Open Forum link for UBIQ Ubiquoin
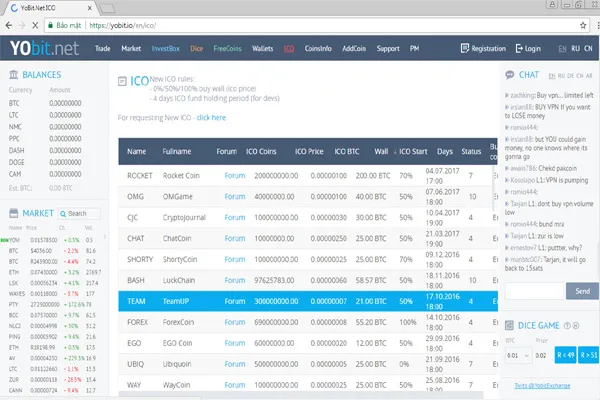This screenshot has width=600, height=400. (x=235, y=364)
